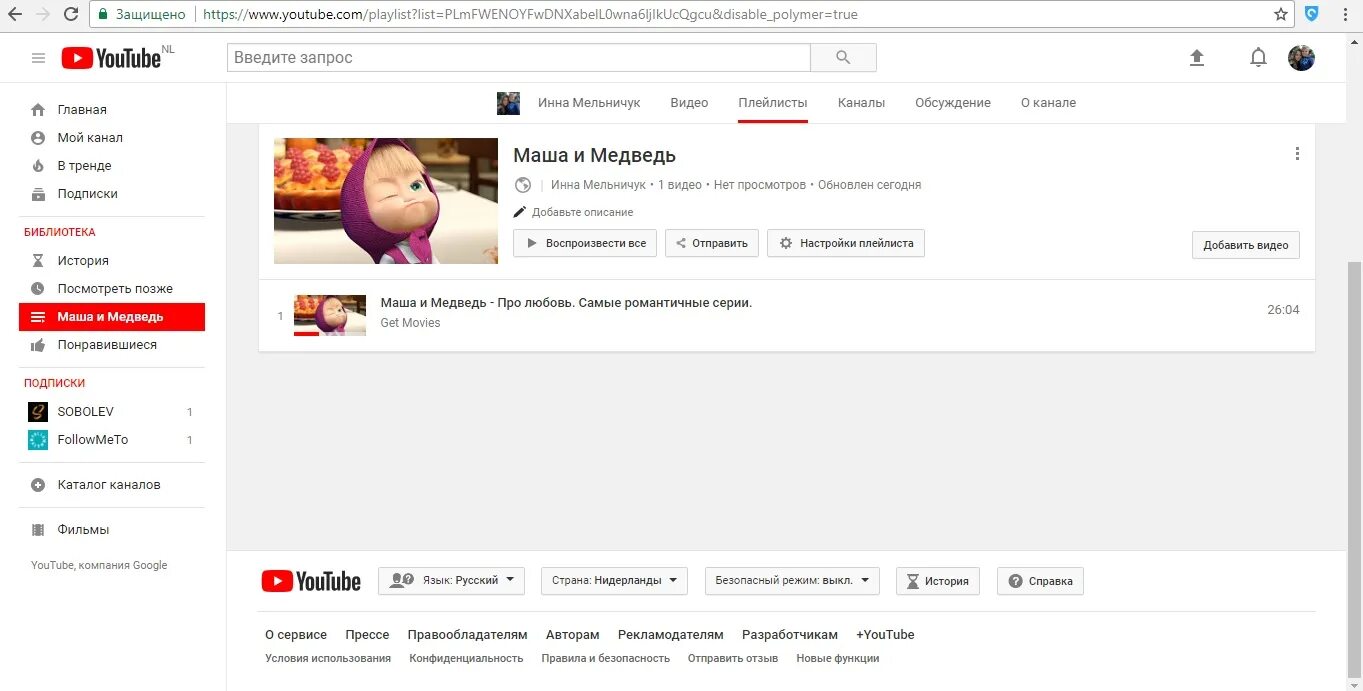Viewport: 1363px width, 691px height.
Task: Open Новые функции footer link
Action: click(x=838, y=658)
